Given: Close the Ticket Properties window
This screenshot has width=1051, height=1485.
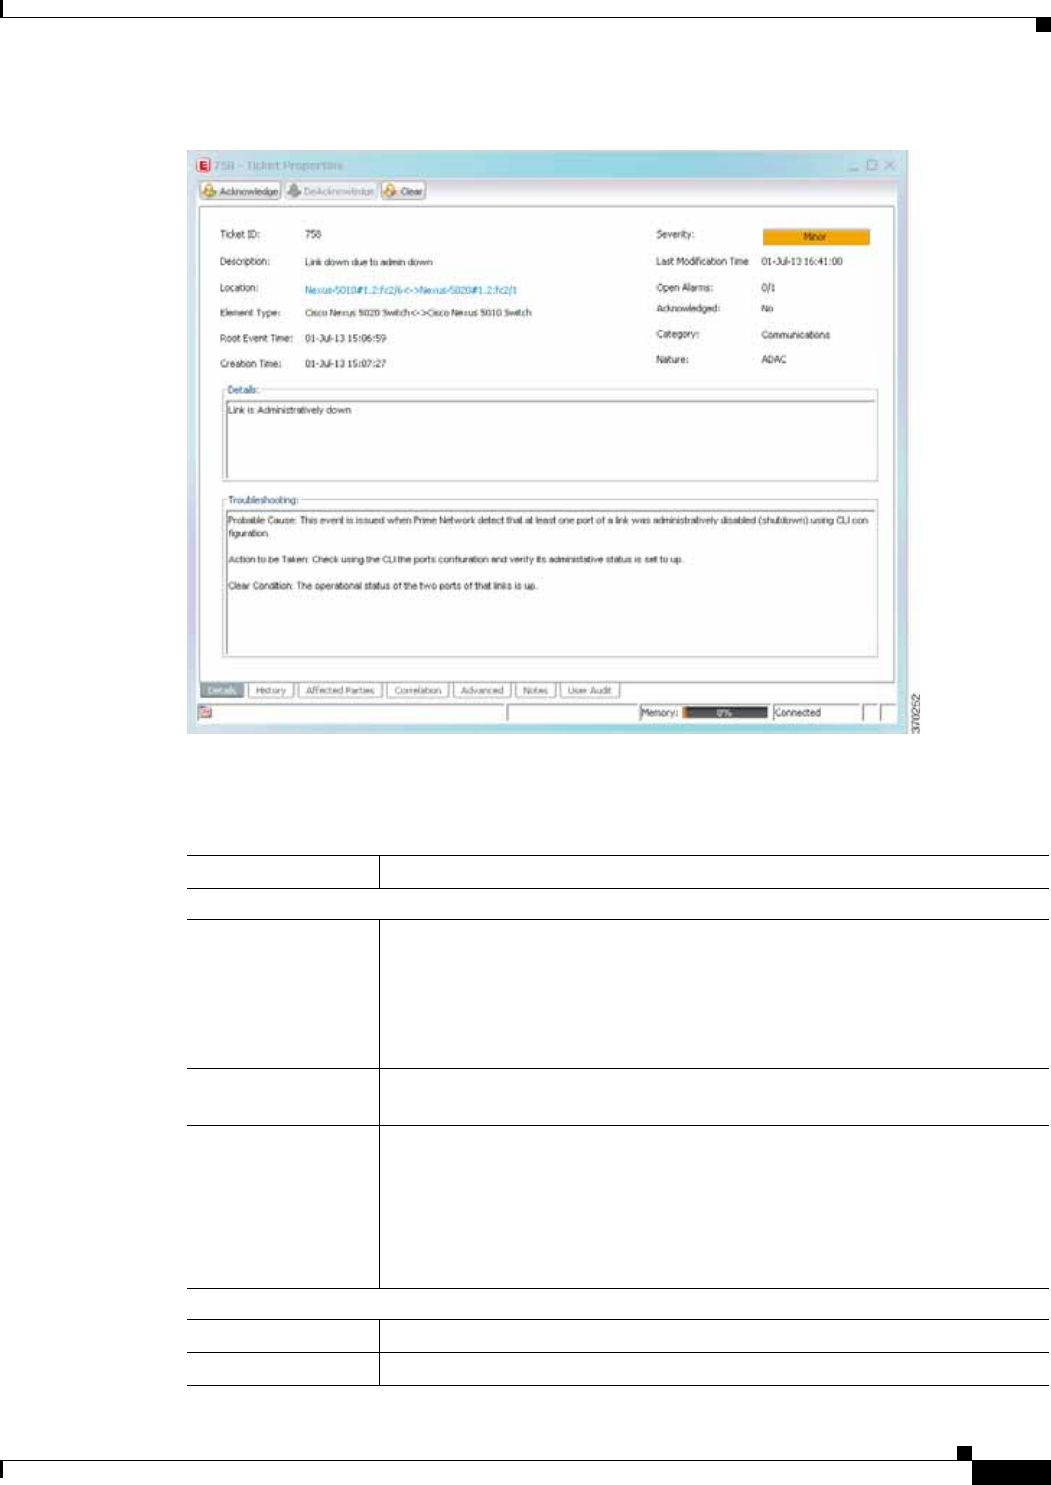Looking at the screenshot, I should click(889, 165).
